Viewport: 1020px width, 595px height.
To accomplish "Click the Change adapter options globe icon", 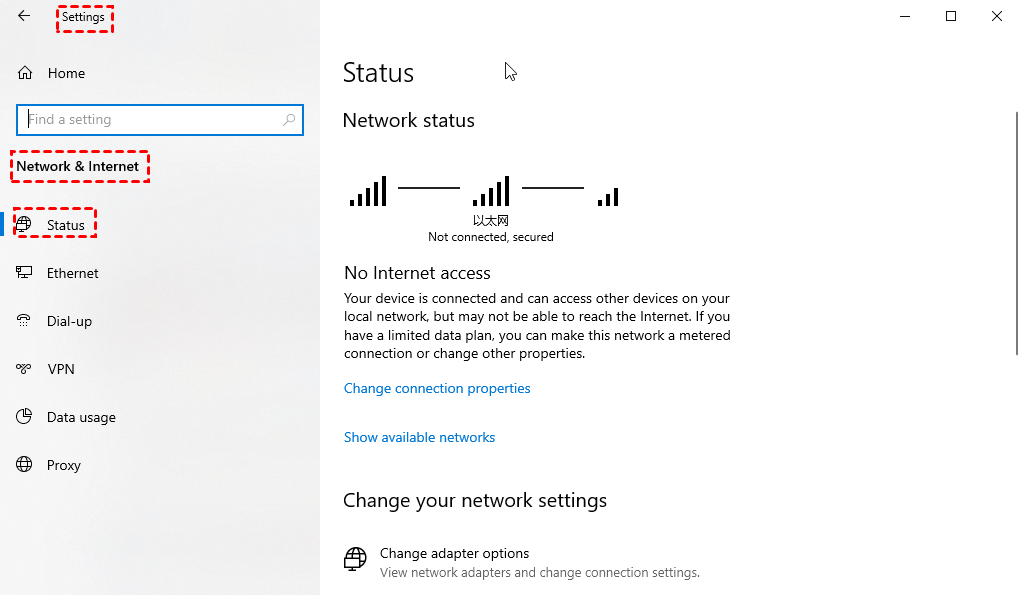I will (355, 559).
